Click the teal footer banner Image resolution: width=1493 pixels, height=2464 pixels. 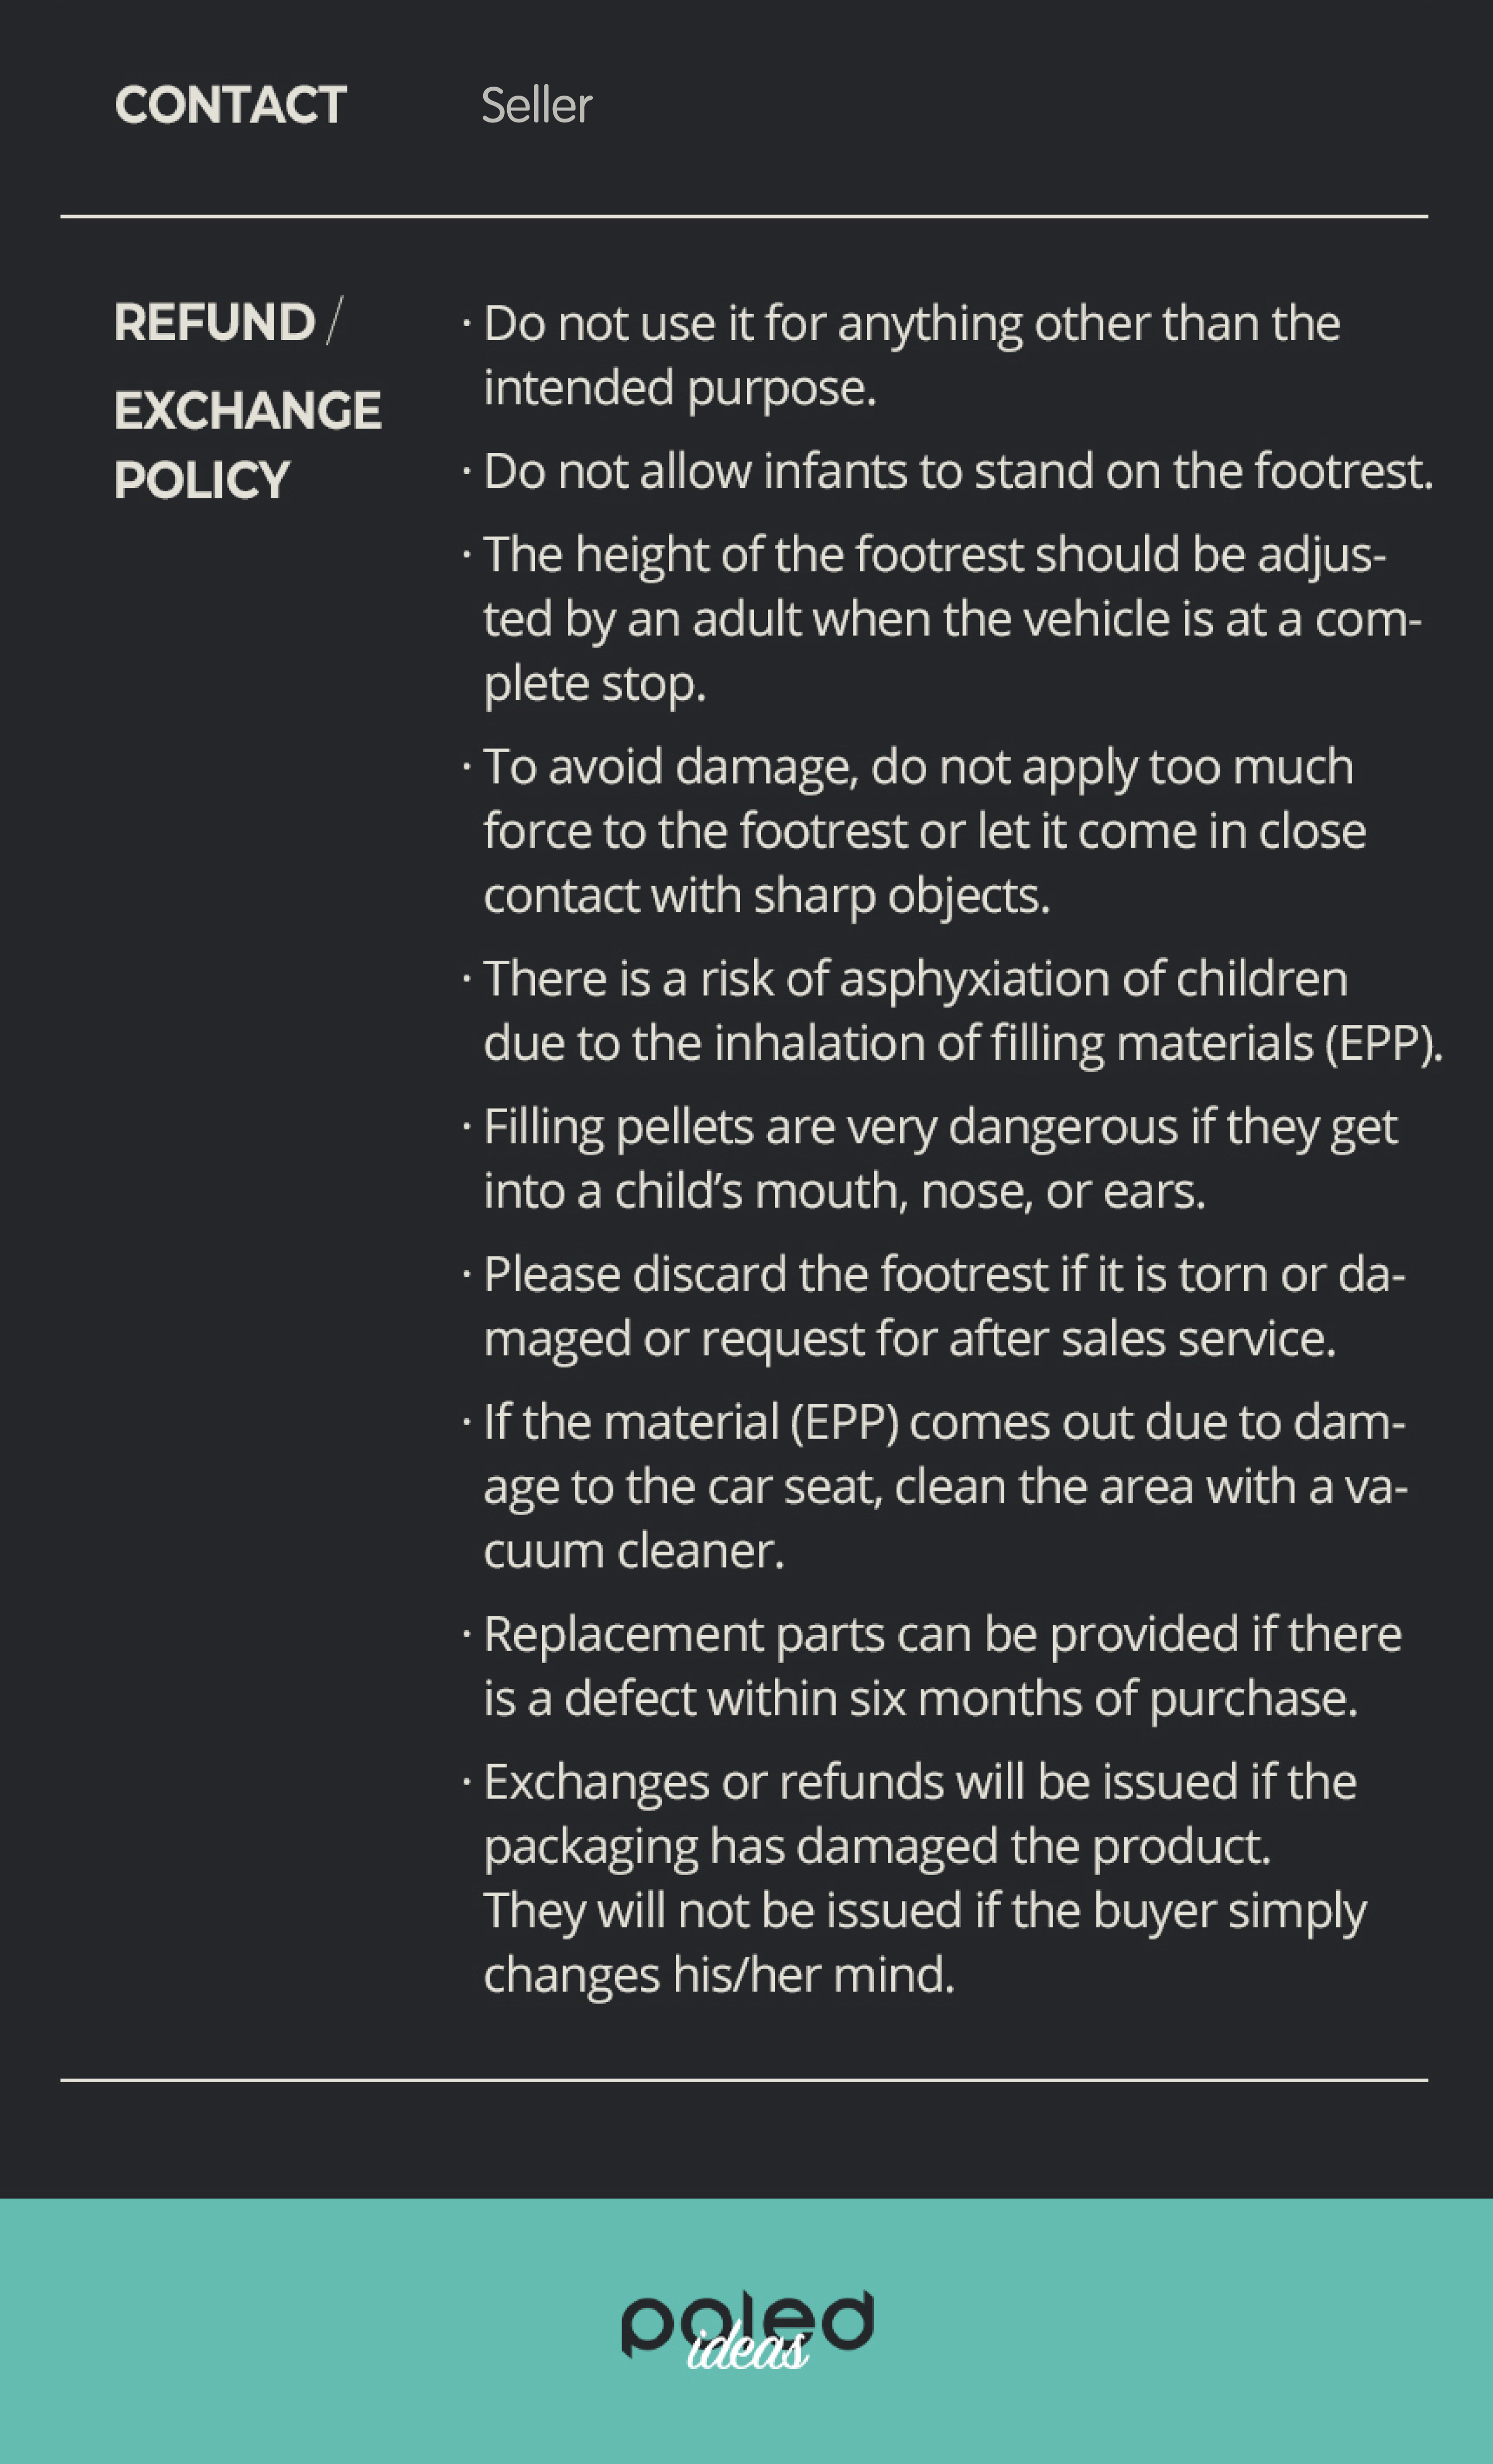[x=746, y=2331]
